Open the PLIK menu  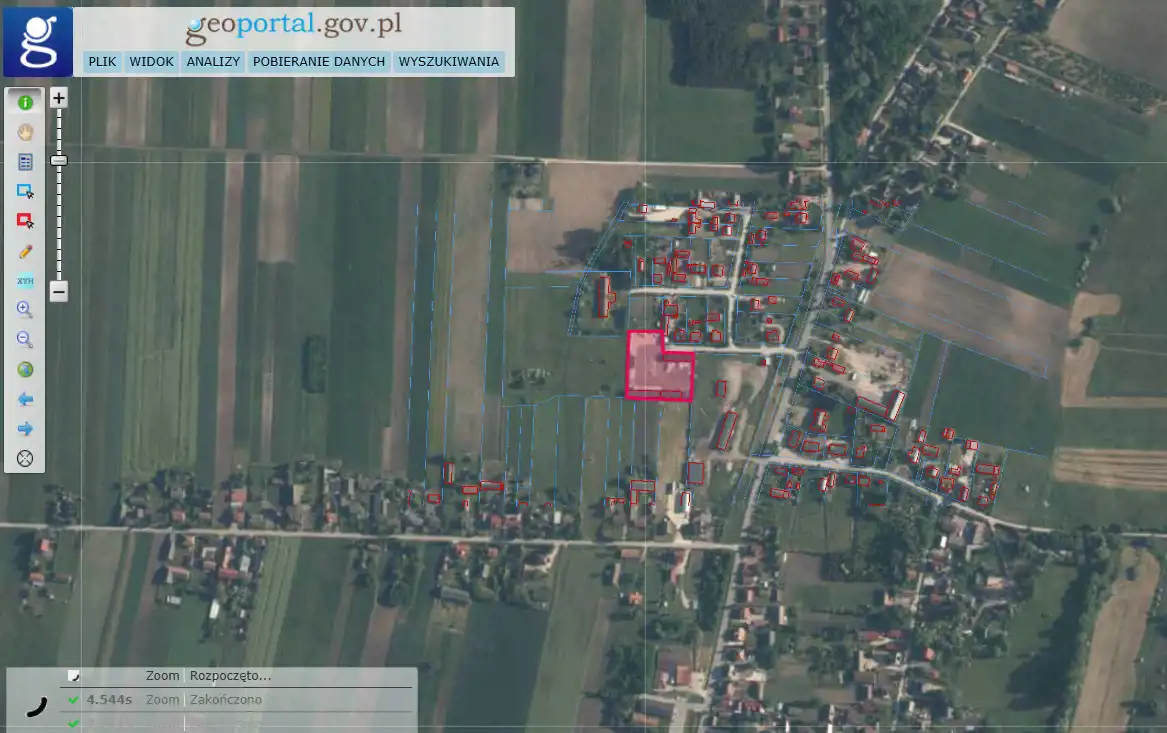point(102,62)
